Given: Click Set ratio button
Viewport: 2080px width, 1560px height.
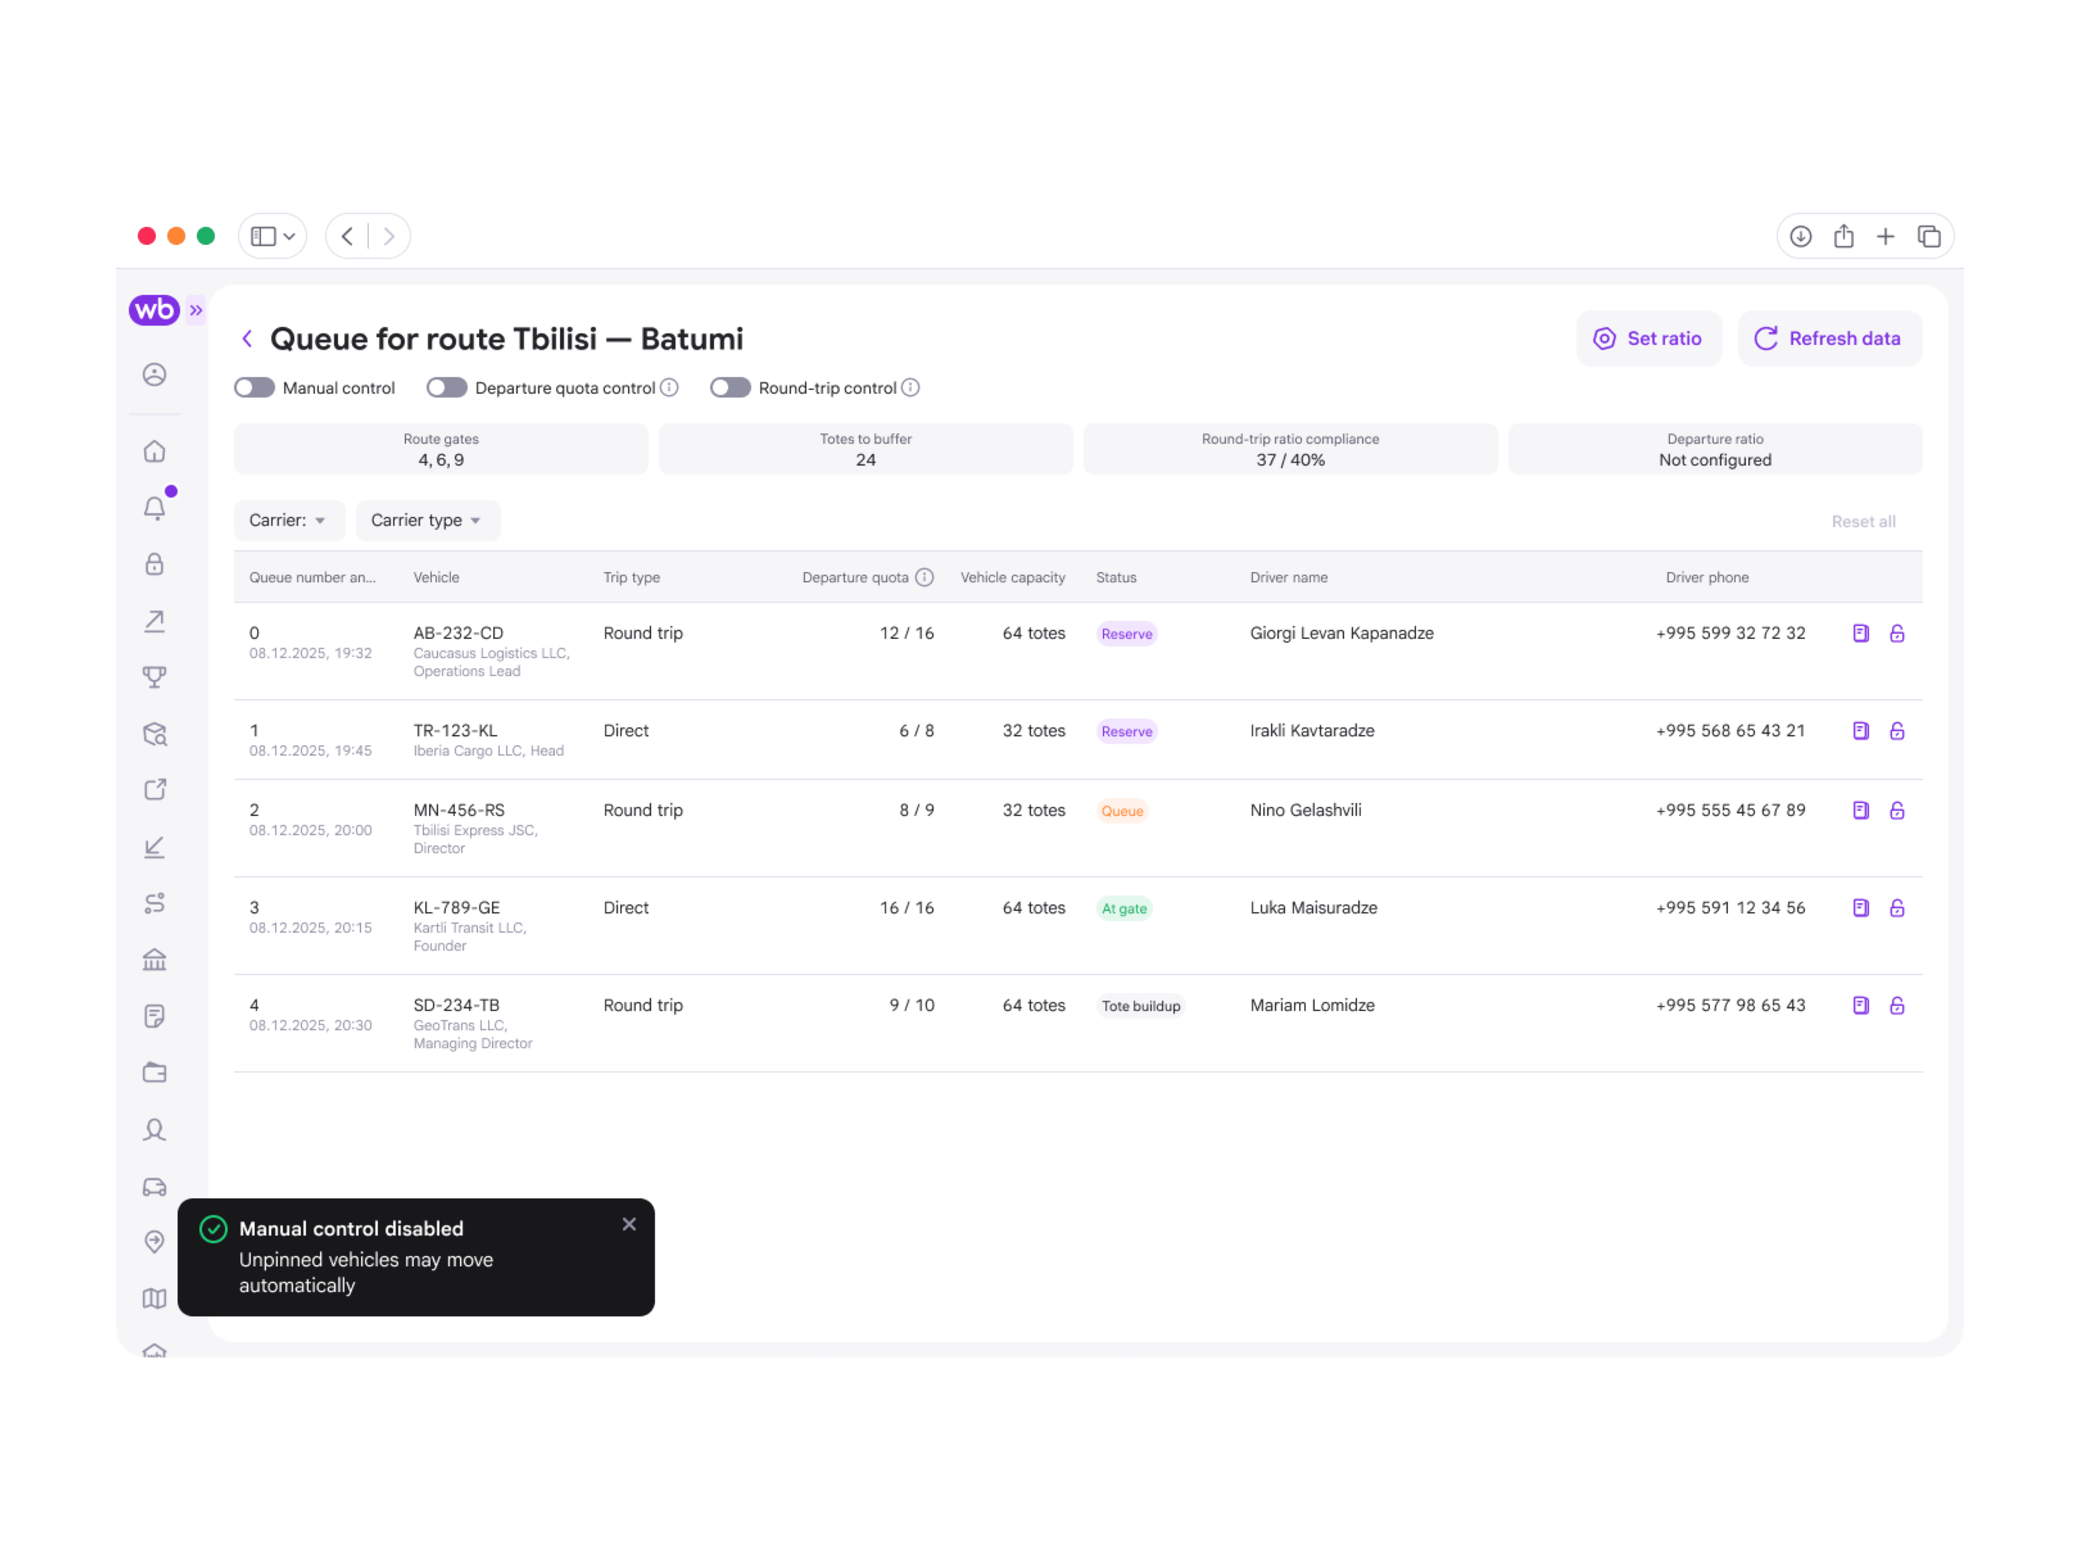Looking at the screenshot, I should (1648, 339).
